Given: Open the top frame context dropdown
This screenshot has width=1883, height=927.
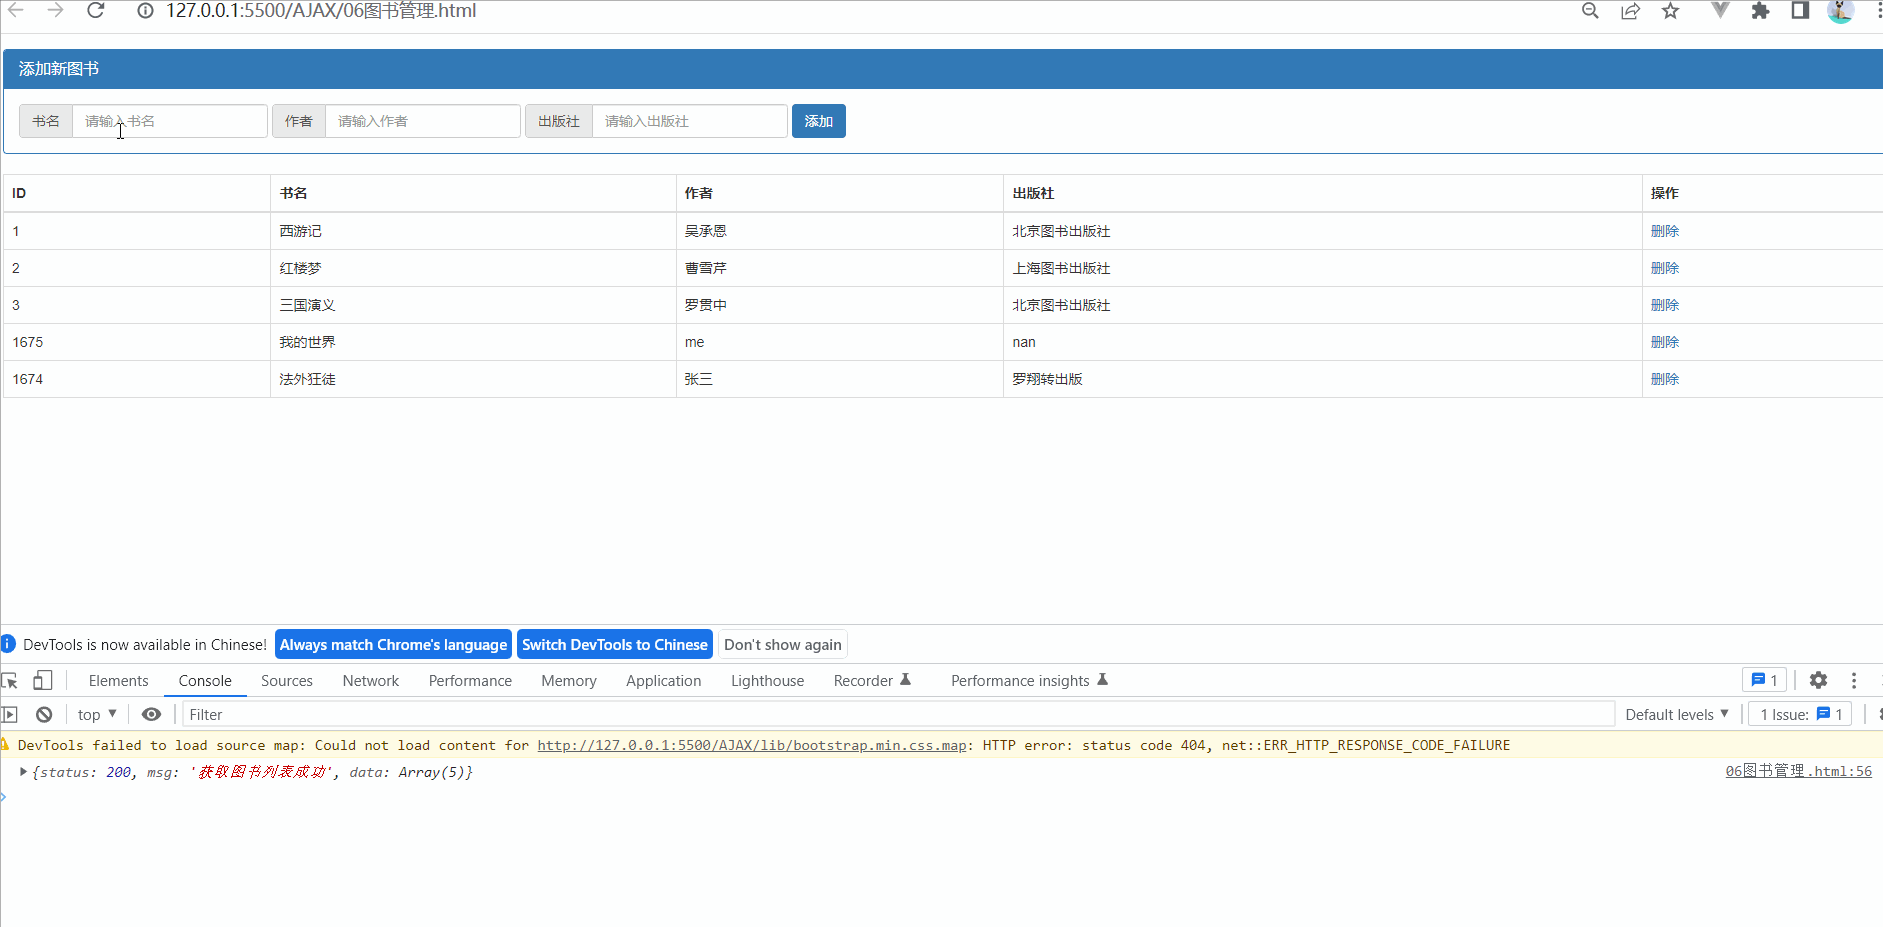Looking at the screenshot, I should (x=95, y=714).
